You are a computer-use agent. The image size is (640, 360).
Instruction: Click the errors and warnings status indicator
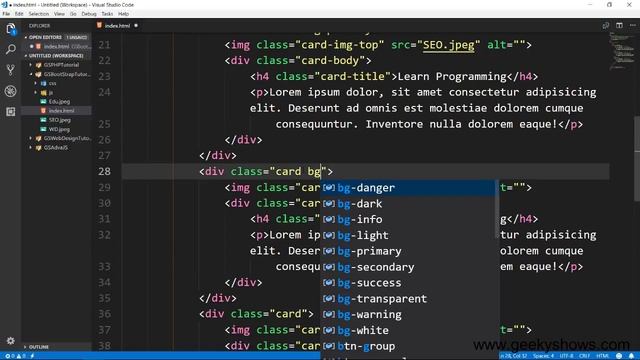(x=15, y=356)
